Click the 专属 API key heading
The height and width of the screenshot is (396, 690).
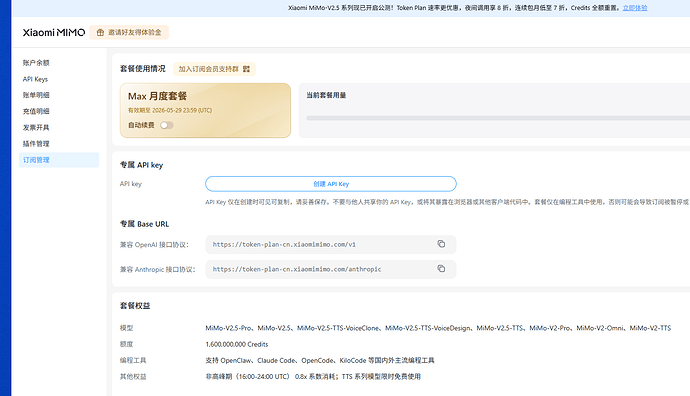coord(141,165)
